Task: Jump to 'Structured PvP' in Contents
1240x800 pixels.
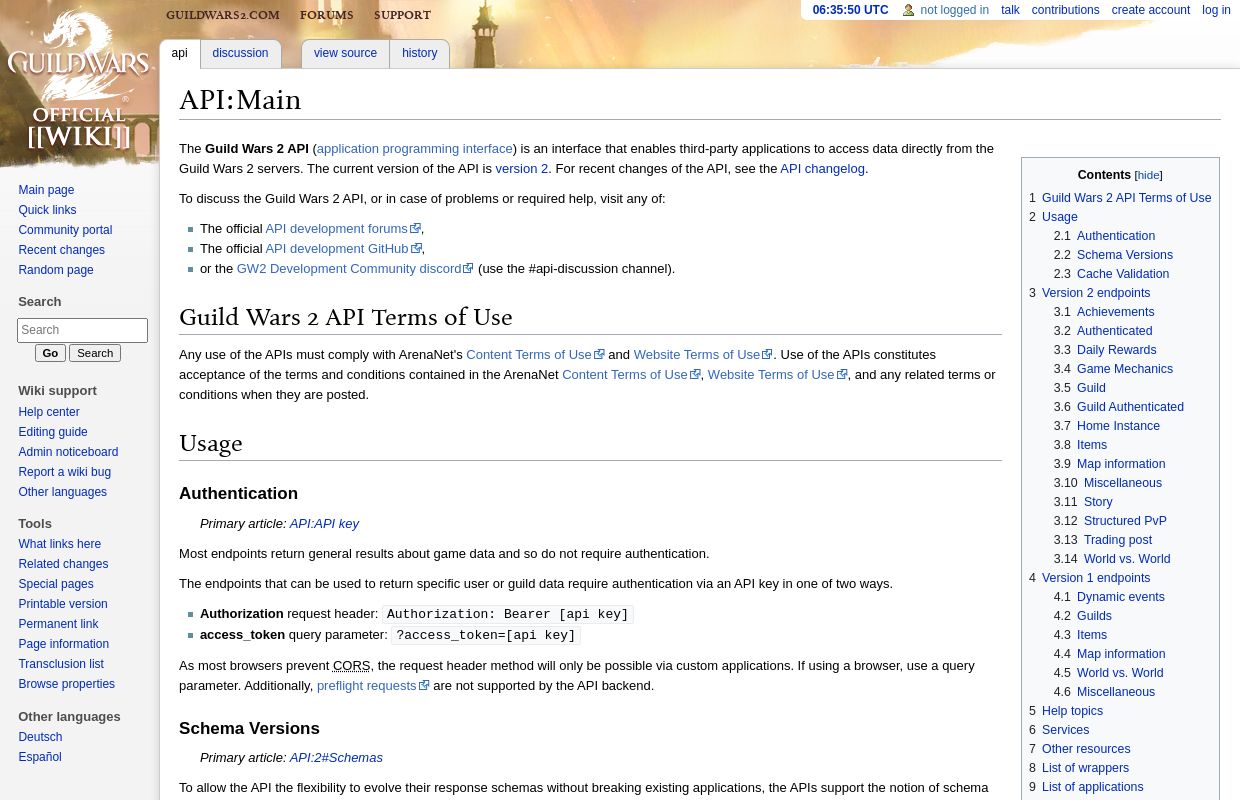Action: 1125,521
